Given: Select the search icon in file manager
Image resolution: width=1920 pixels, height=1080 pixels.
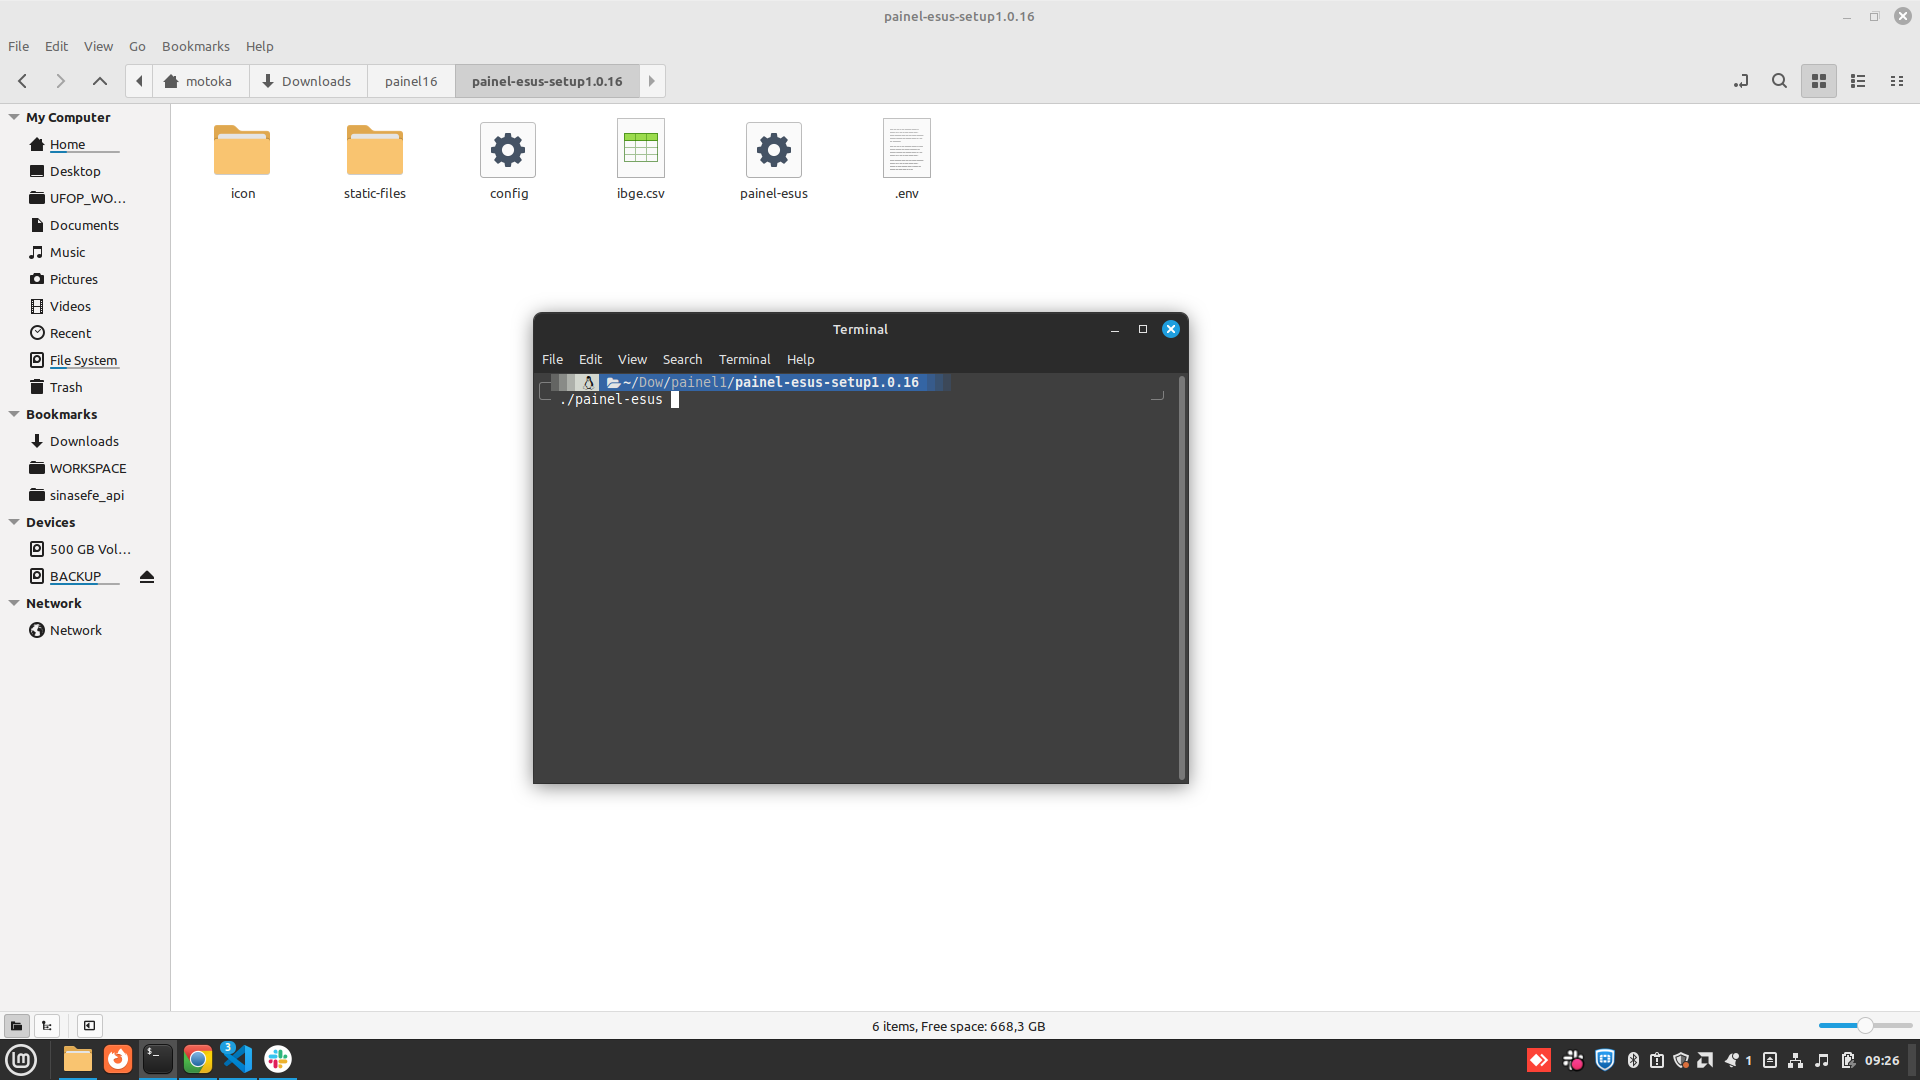Looking at the screenshot, I should point(1779,82).
